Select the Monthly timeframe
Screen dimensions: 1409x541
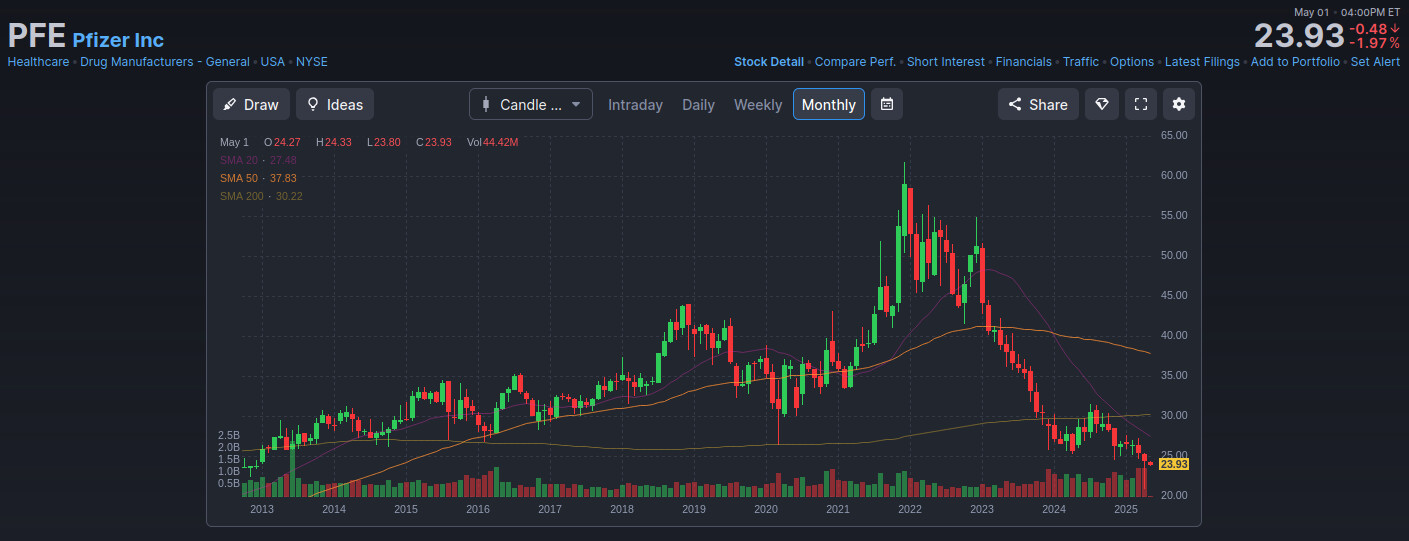(x=829, y=104)
